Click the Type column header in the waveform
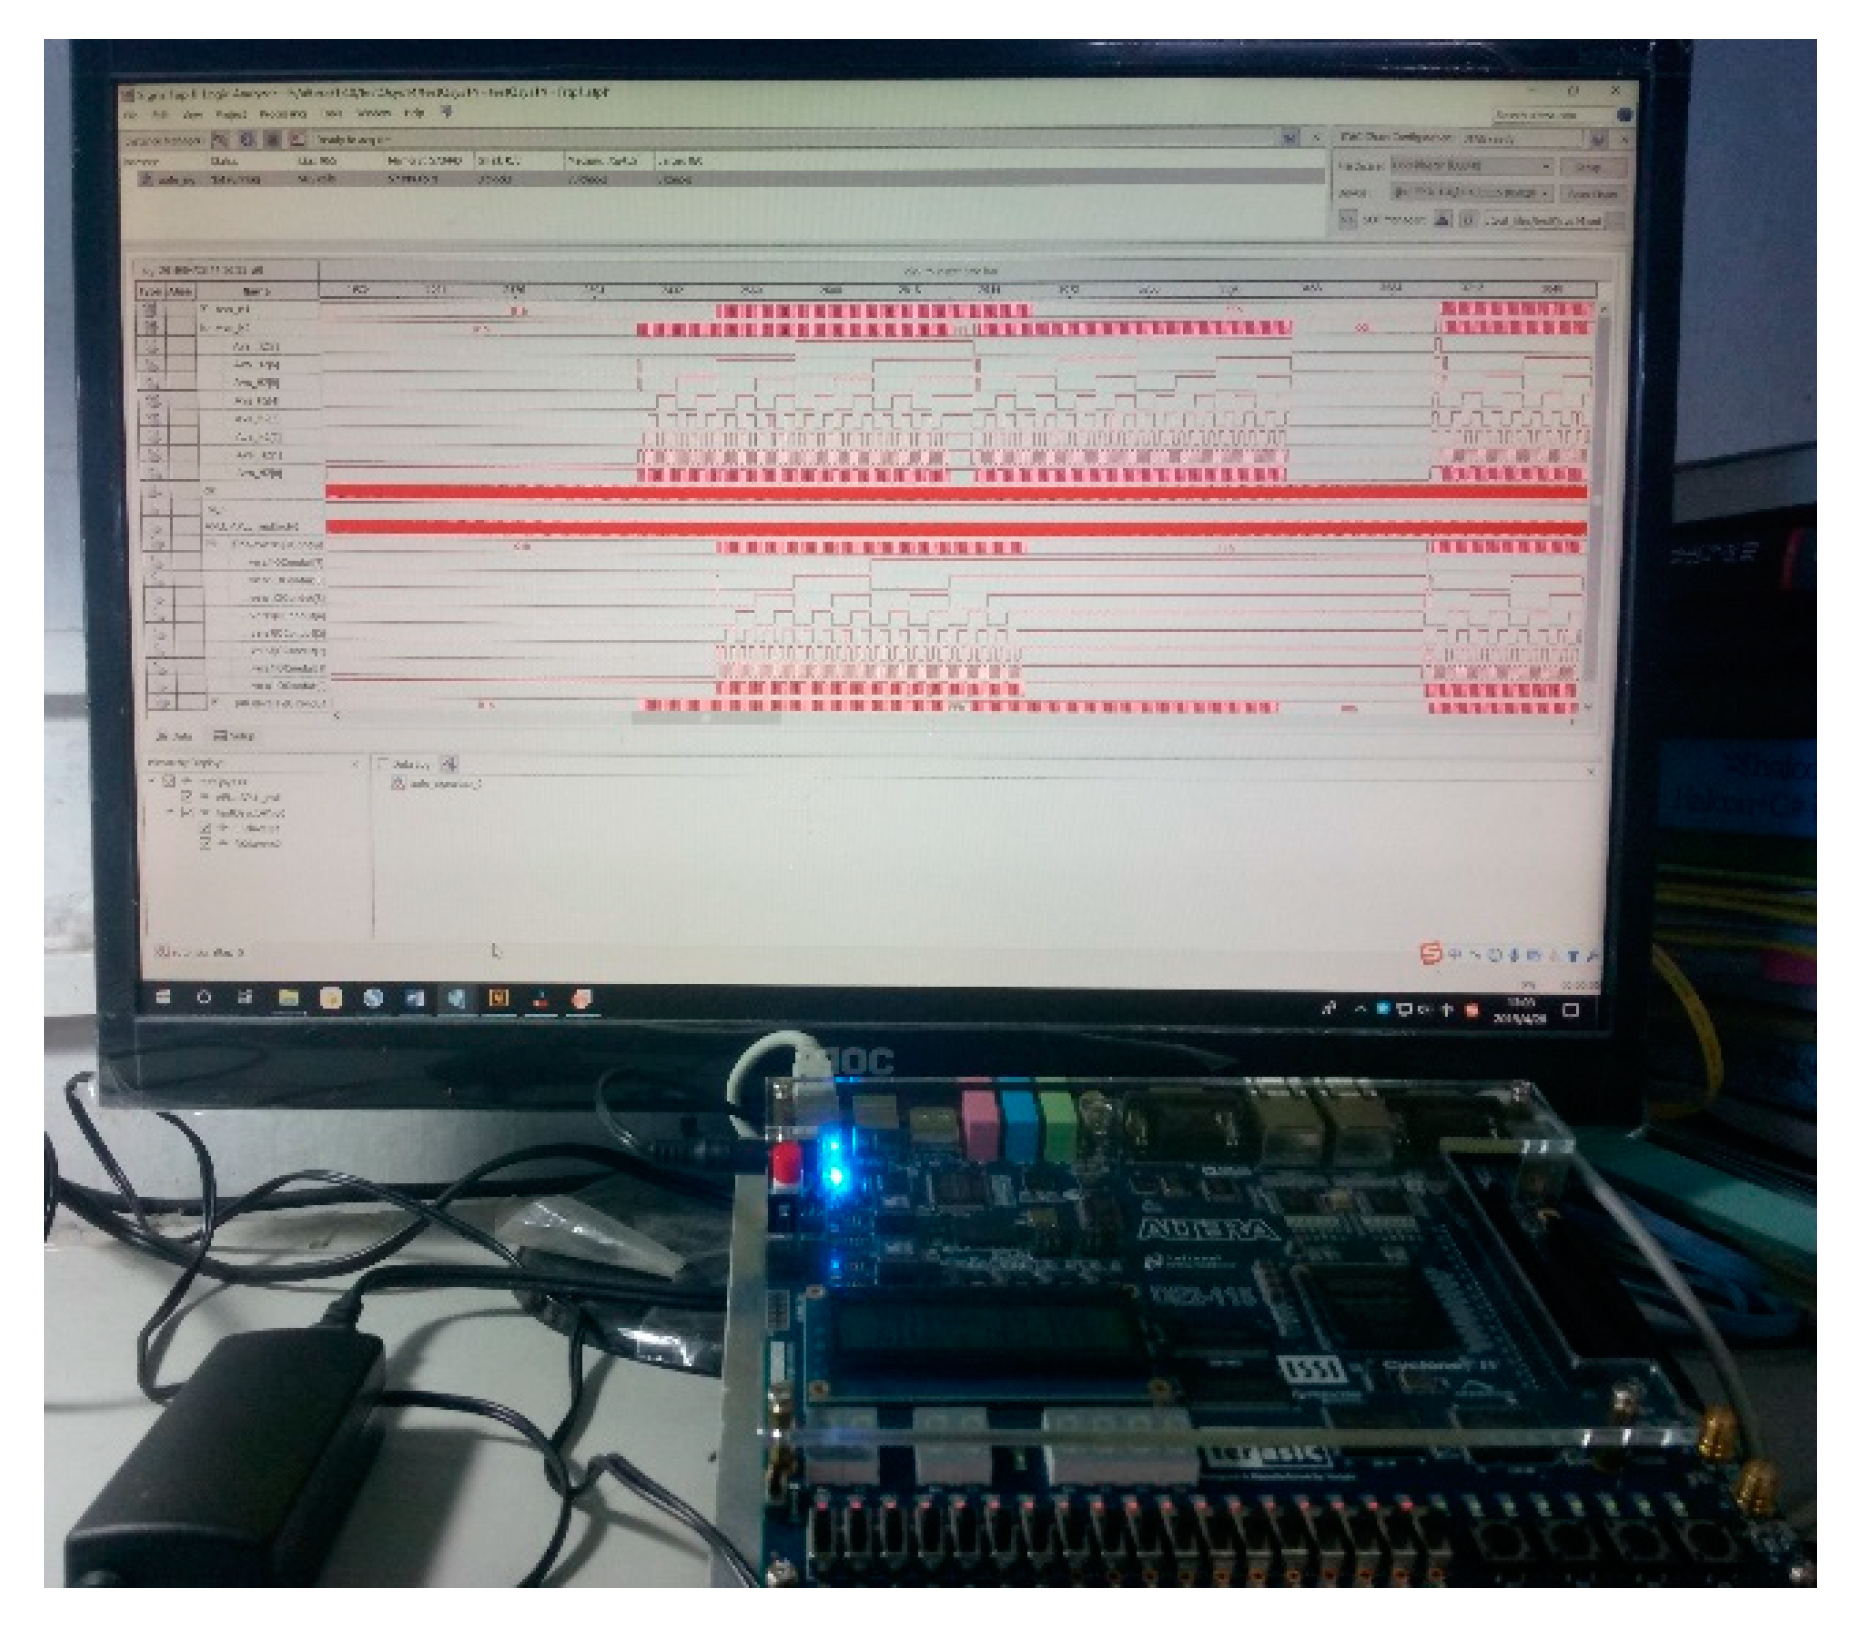Viewport: 1854px width, 1630px height. point(150,291)
